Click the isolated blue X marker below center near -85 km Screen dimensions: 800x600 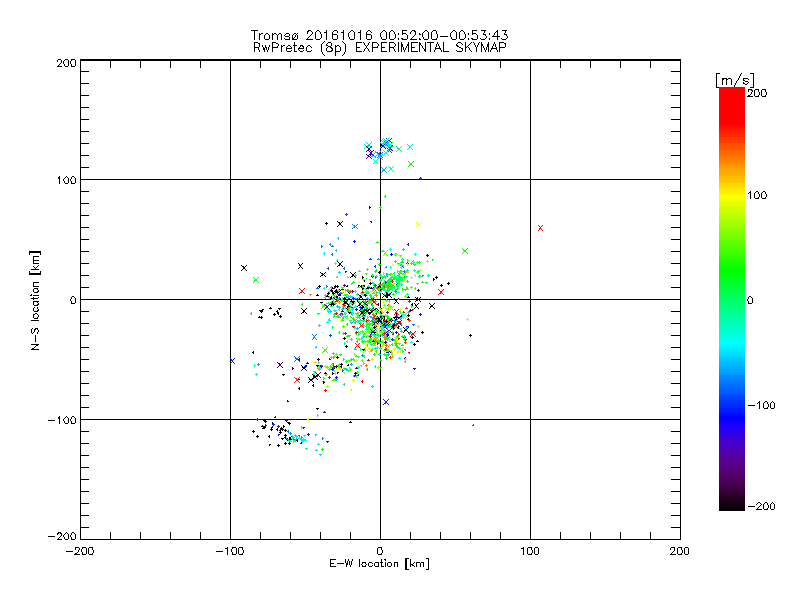coord(386,402)
